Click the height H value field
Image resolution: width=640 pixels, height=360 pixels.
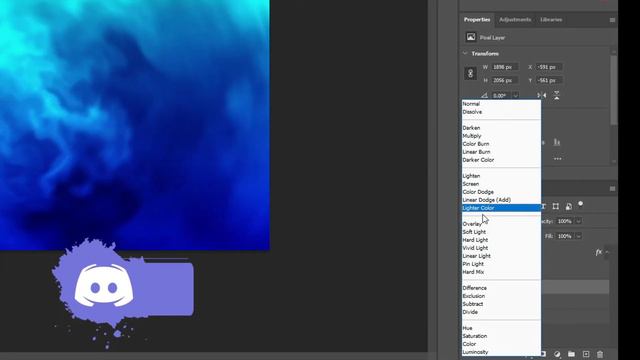[x=505, y=80]
